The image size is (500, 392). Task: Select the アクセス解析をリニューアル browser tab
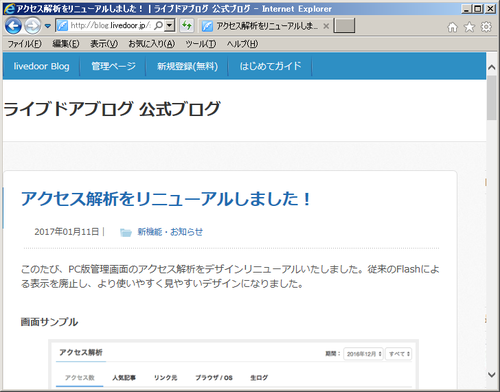pos(265,26)
